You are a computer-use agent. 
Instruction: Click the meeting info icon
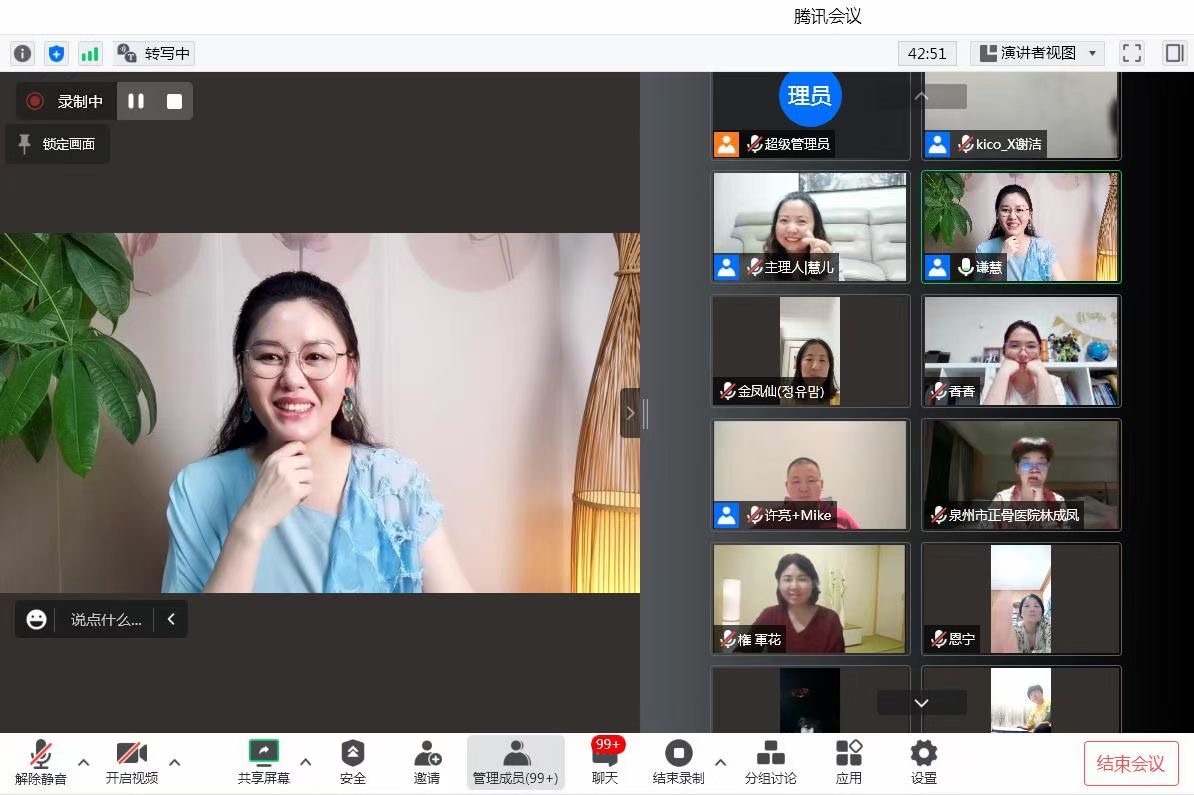click(22, 53)
